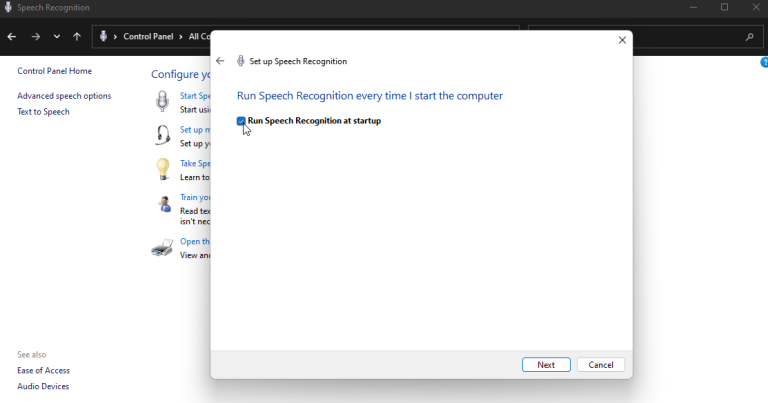
Task: Click the printer icon for the reference card
Action: (162, 247)
